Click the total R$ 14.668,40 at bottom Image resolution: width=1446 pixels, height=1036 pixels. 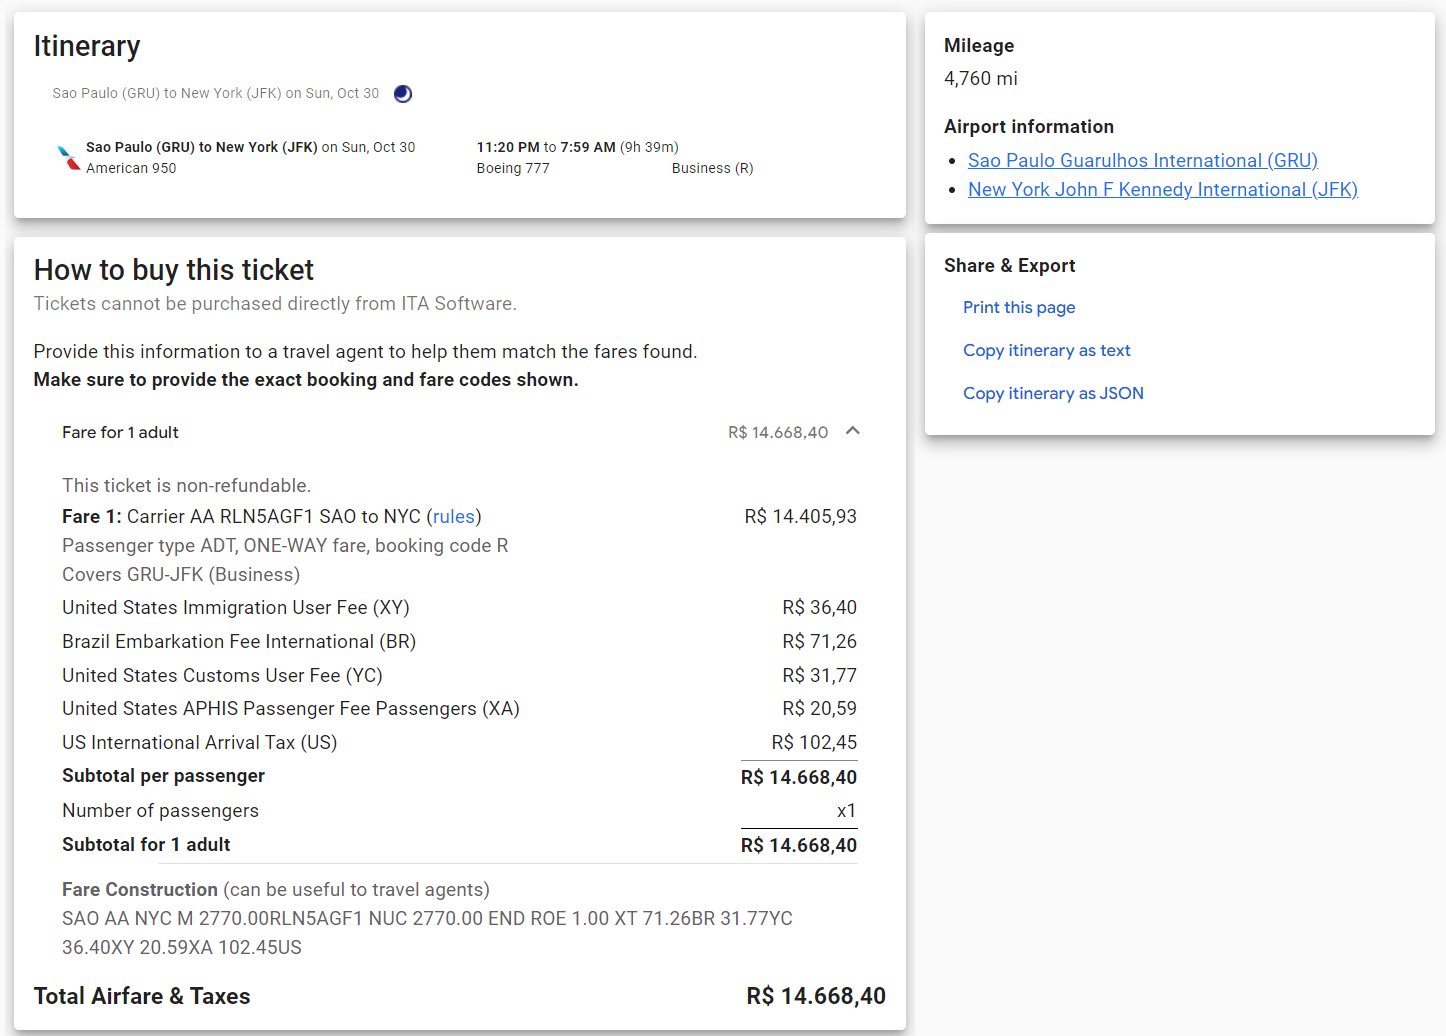pyautogui.click(x=816, y=996)
